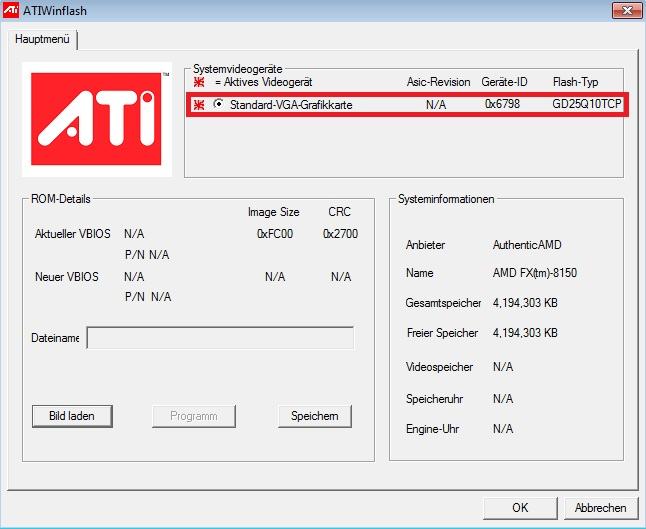Click the Speichern button

(315, 416)
